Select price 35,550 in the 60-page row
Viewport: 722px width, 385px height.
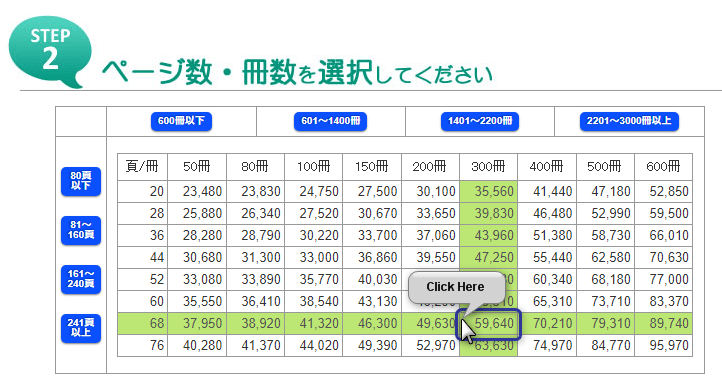(x=197, y=302)
